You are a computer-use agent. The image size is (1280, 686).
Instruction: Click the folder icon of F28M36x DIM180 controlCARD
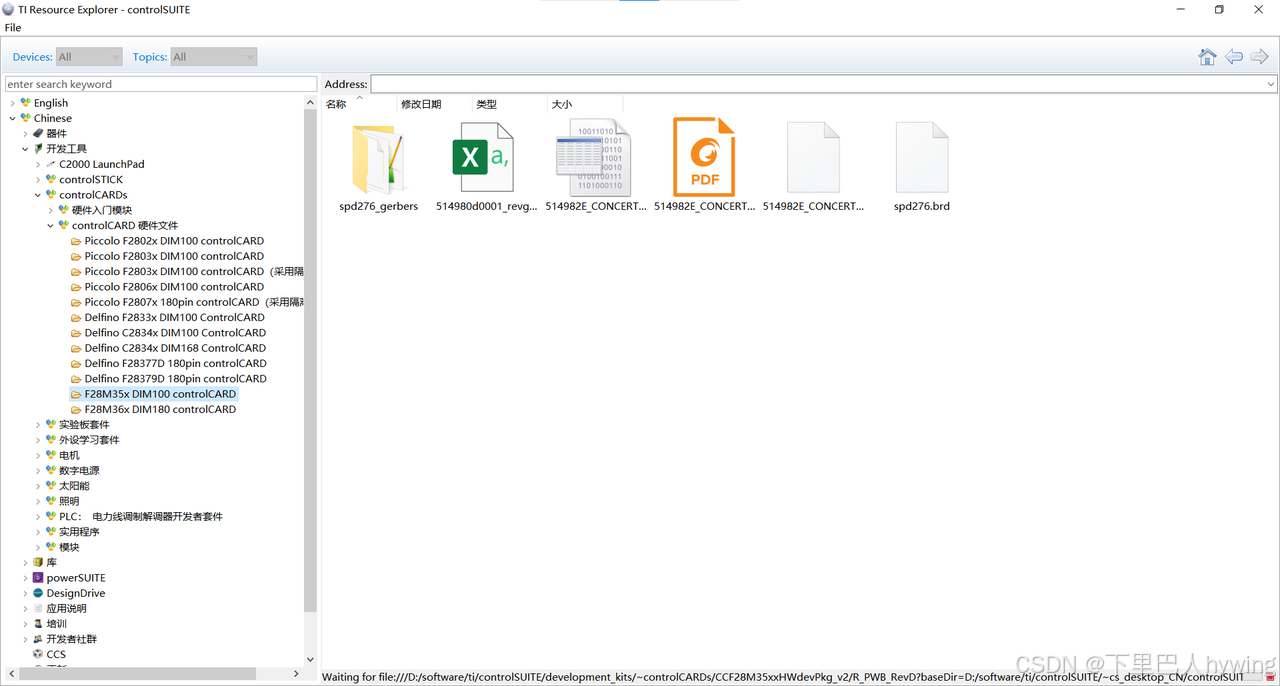76,409
